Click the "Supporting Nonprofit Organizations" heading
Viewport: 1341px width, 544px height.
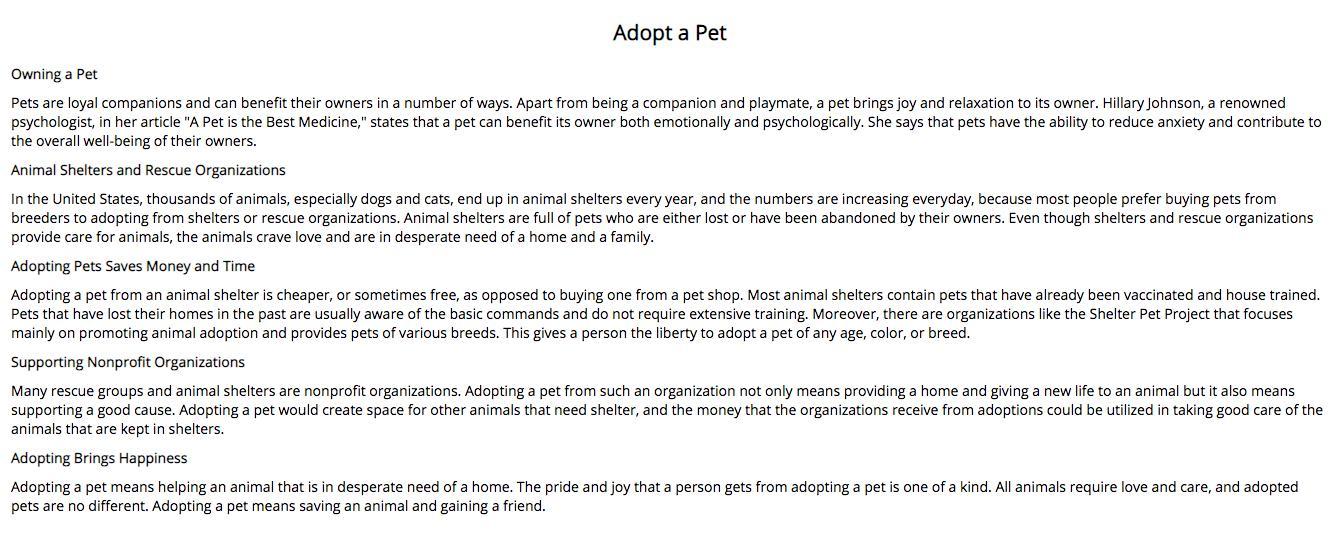point(128,362)
